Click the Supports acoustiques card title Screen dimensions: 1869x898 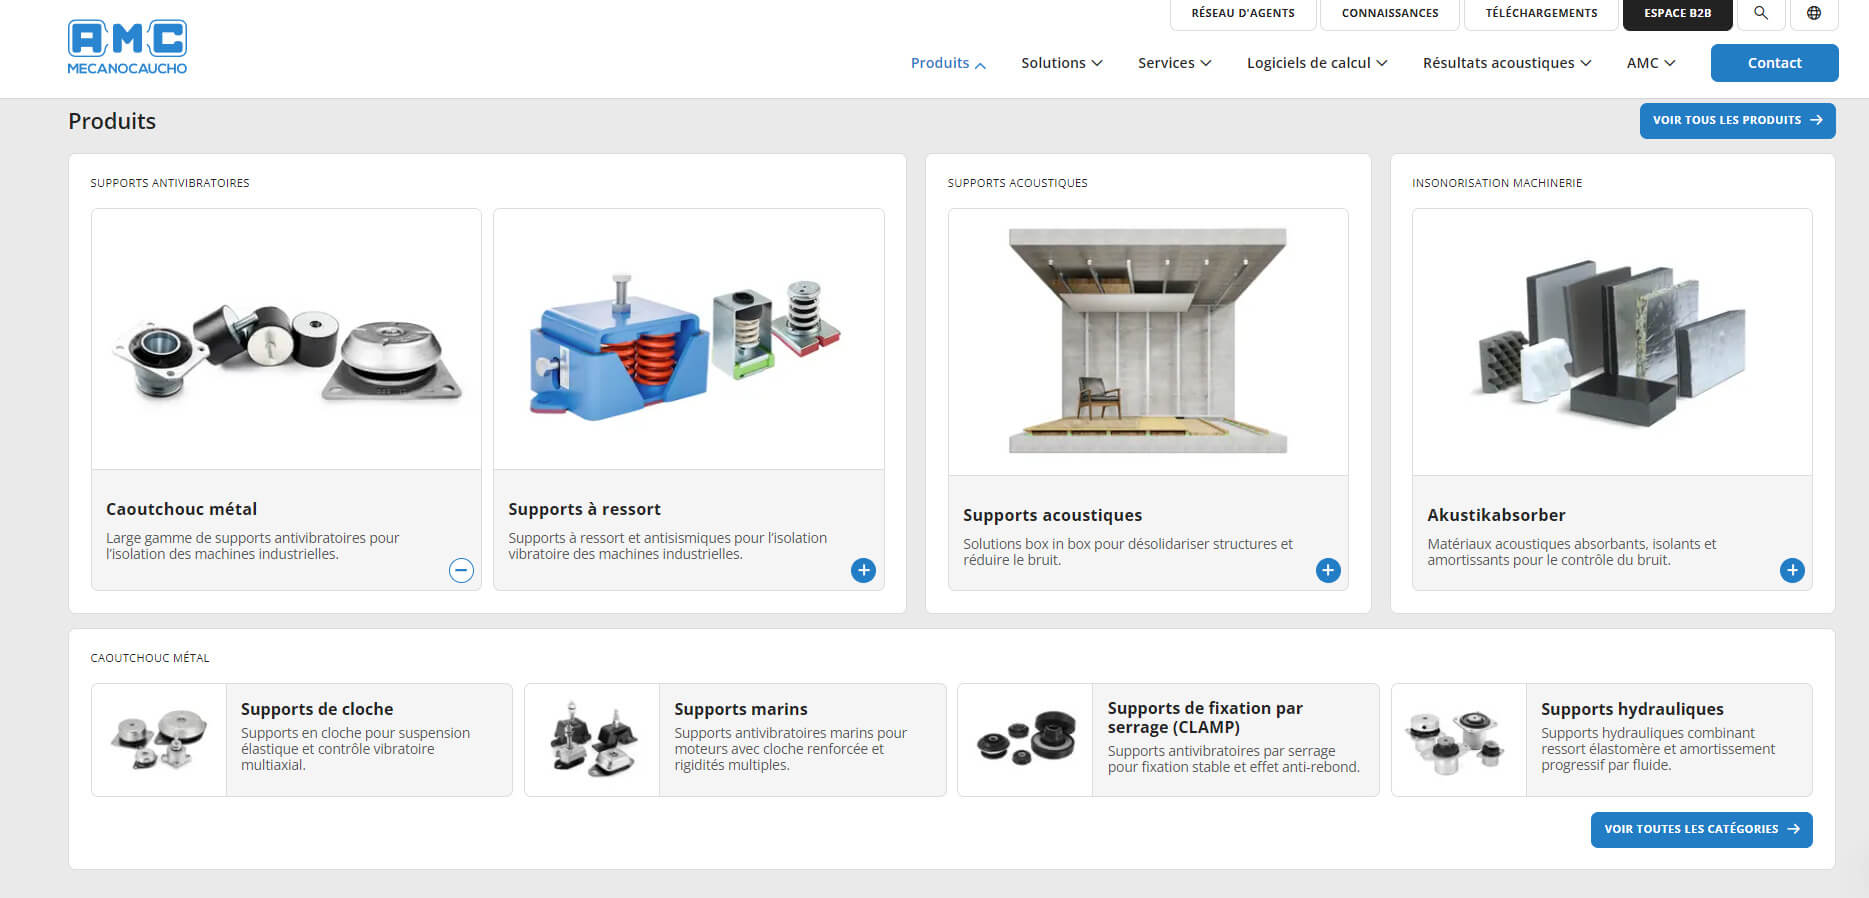pyautogui.click(x=1052, y=515)
